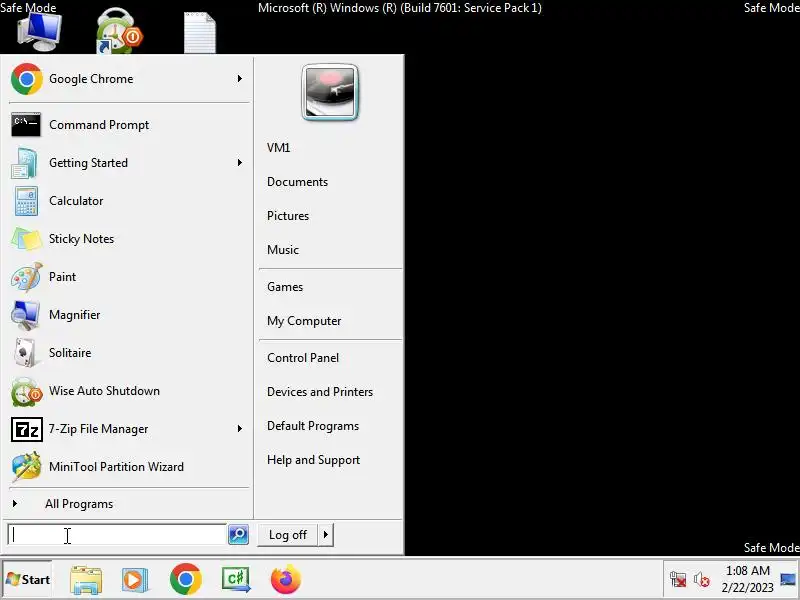This screenshot has height=600, width=800.
Task: Click the Calculator label text
Action: point(76,201)
